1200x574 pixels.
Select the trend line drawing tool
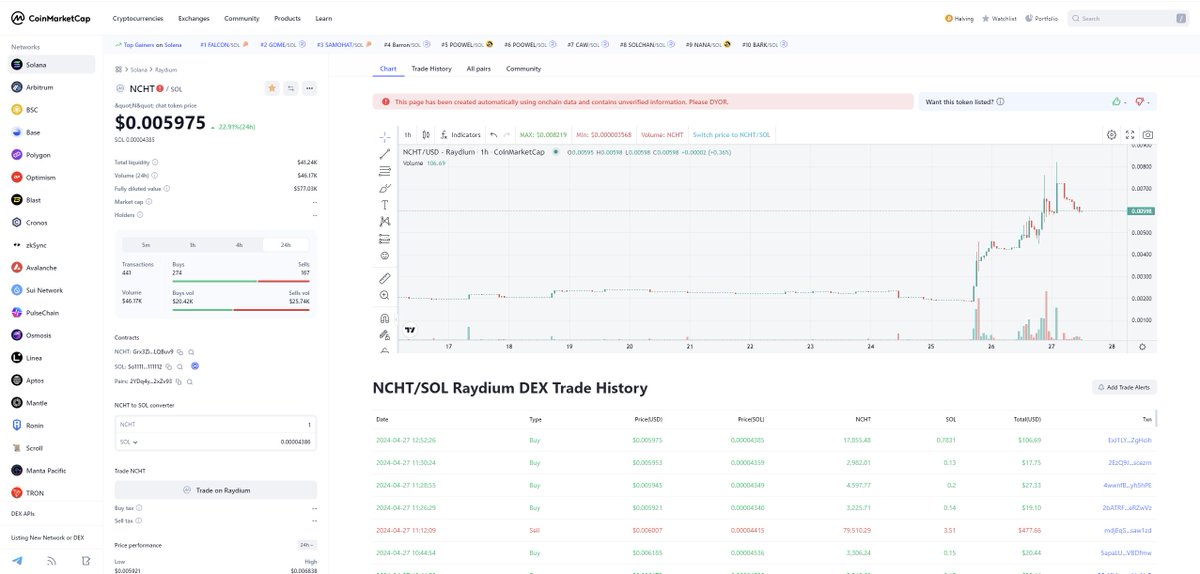385,153
